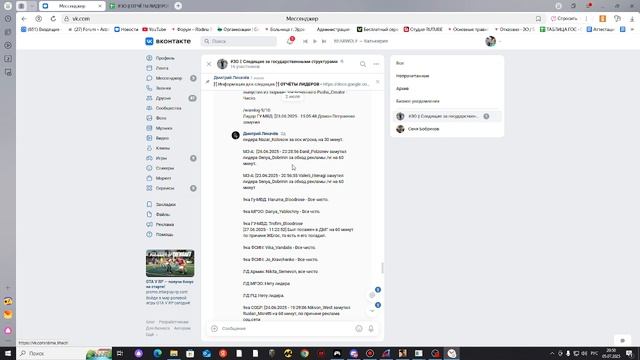Image resolution: width=640 pixels, height=360 pixels.
Task: Close the open chat with X icon
Action: coord(209,64)
